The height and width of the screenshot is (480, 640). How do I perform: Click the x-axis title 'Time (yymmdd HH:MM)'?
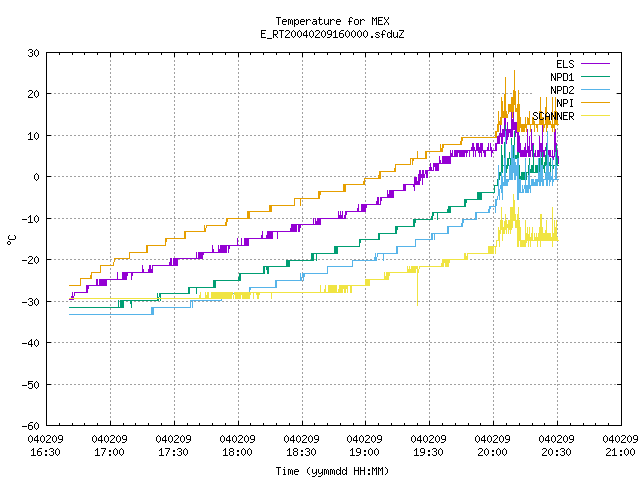[332, 471]
